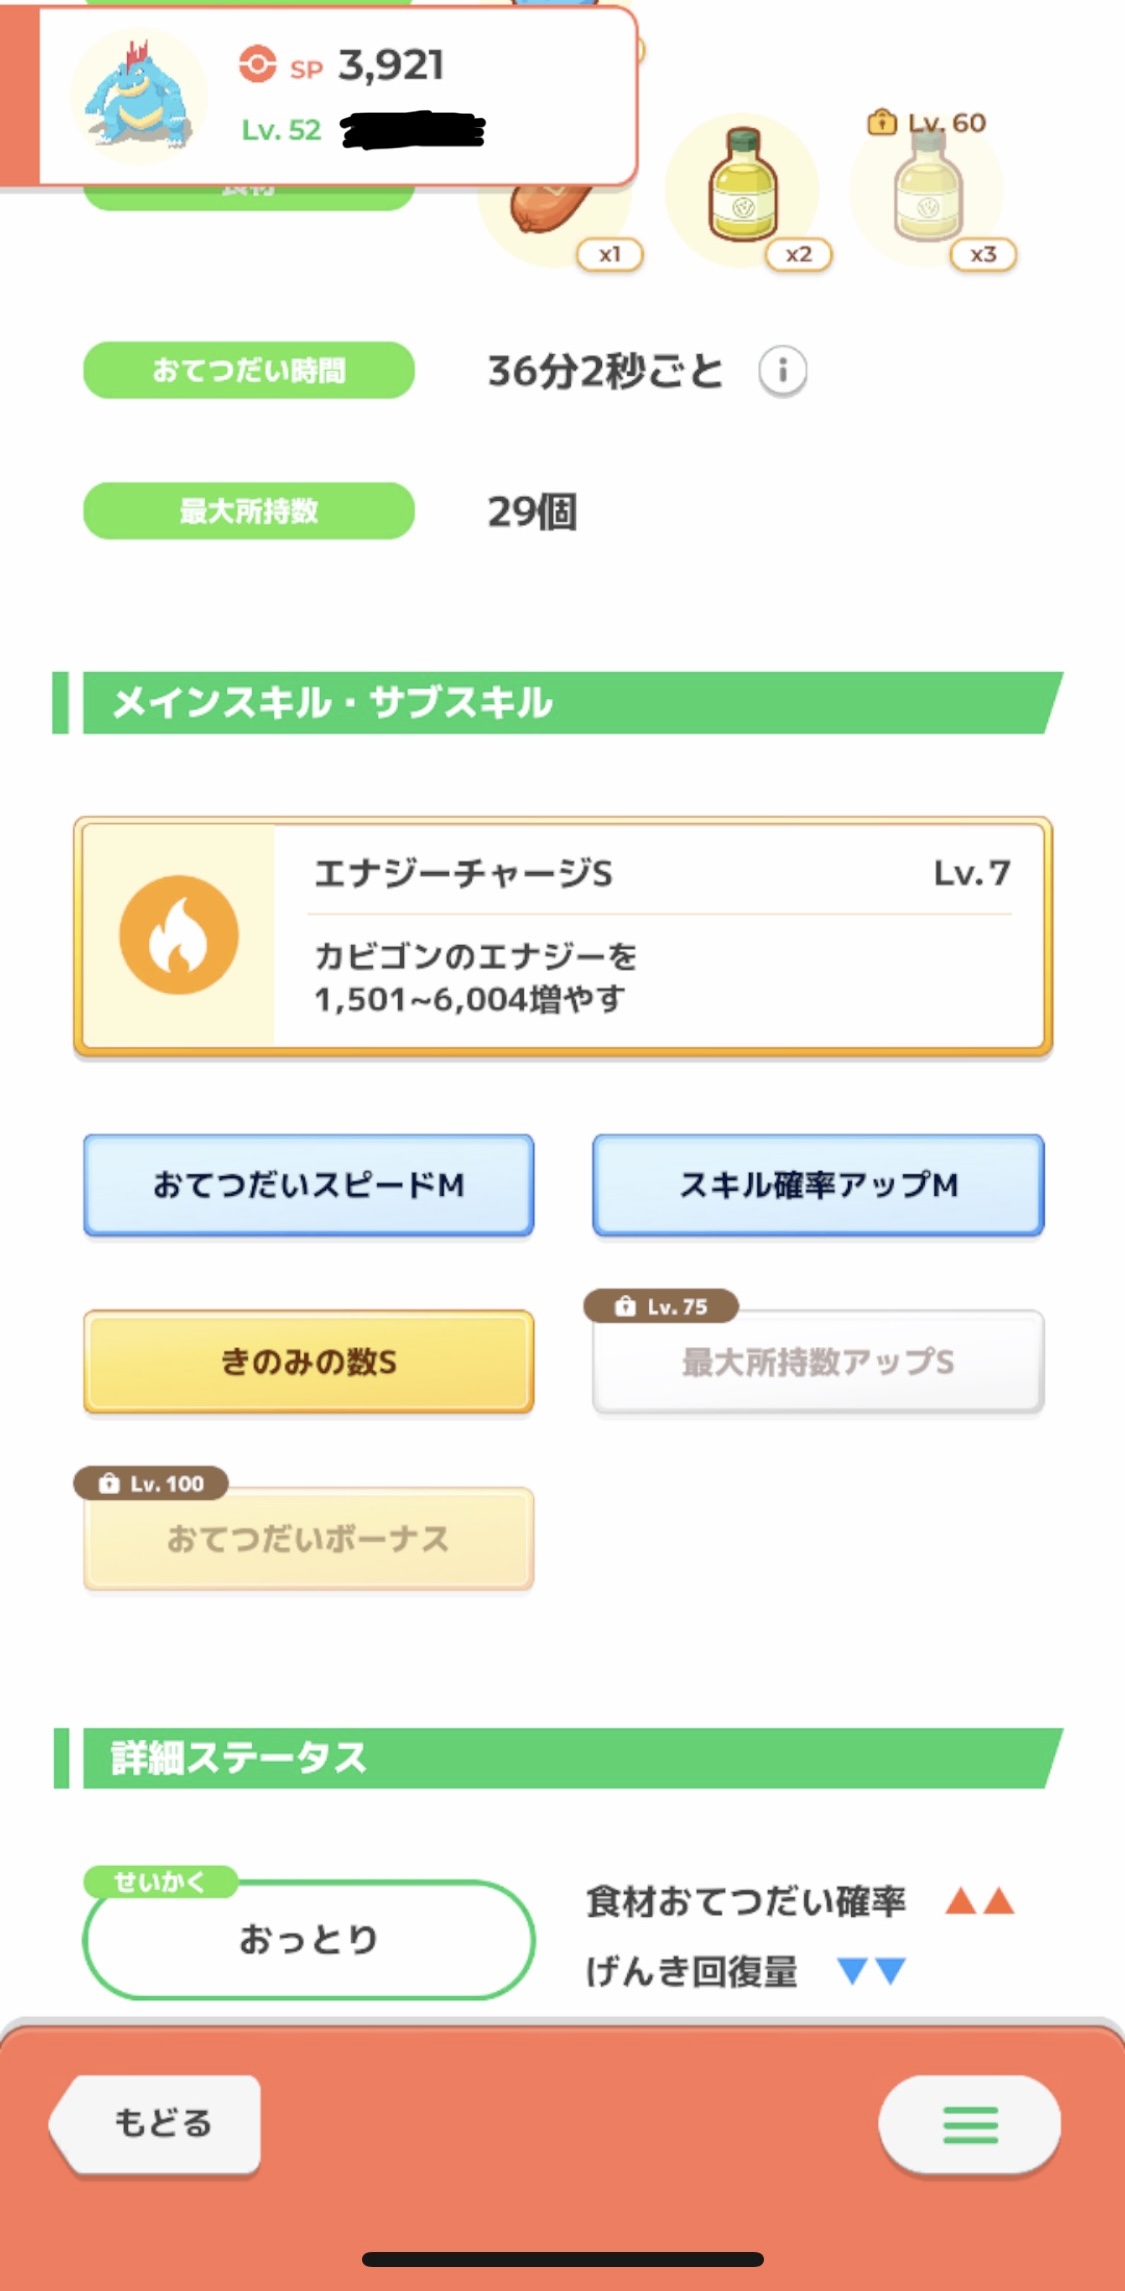Tap the おっとり nature button
The width and height of the screenshot is (1125, 2291).
pos(308,1940)
